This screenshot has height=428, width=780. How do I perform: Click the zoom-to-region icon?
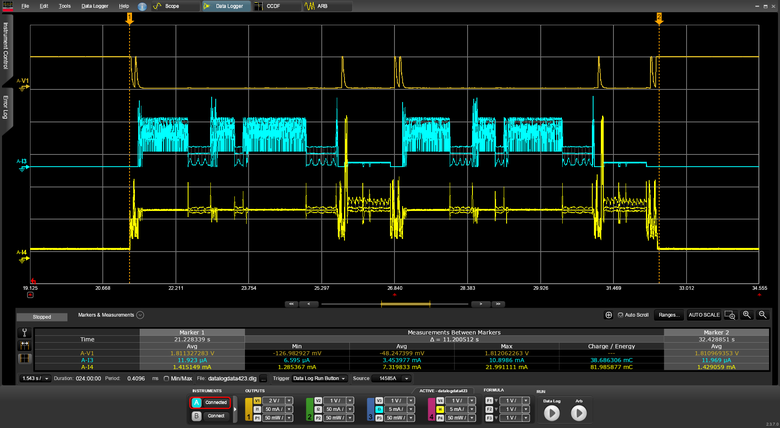(730, 315)
